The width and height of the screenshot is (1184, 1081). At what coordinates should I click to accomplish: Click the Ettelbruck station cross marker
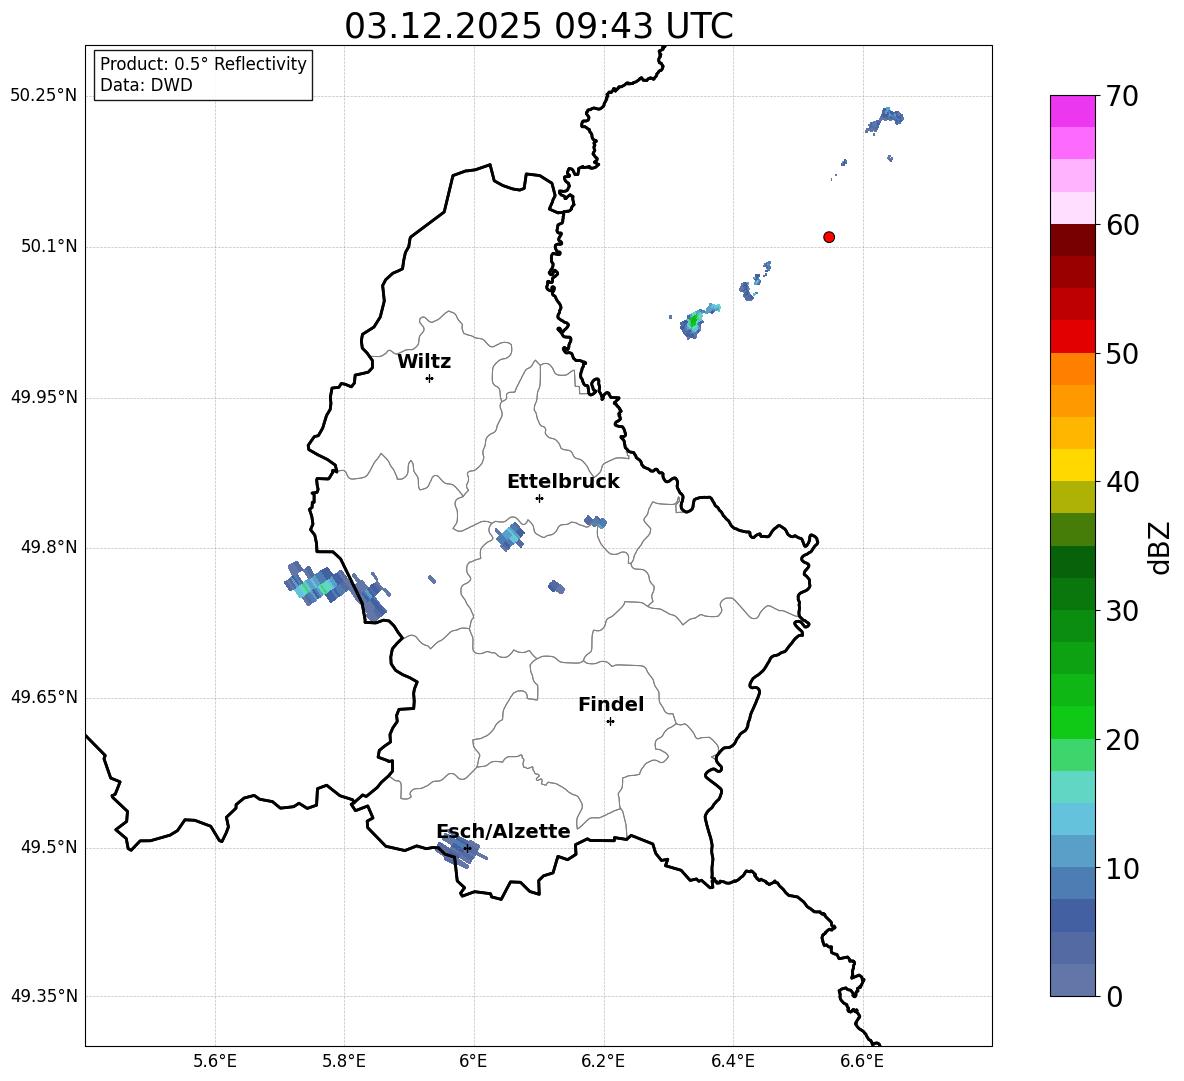coord(539,498)
